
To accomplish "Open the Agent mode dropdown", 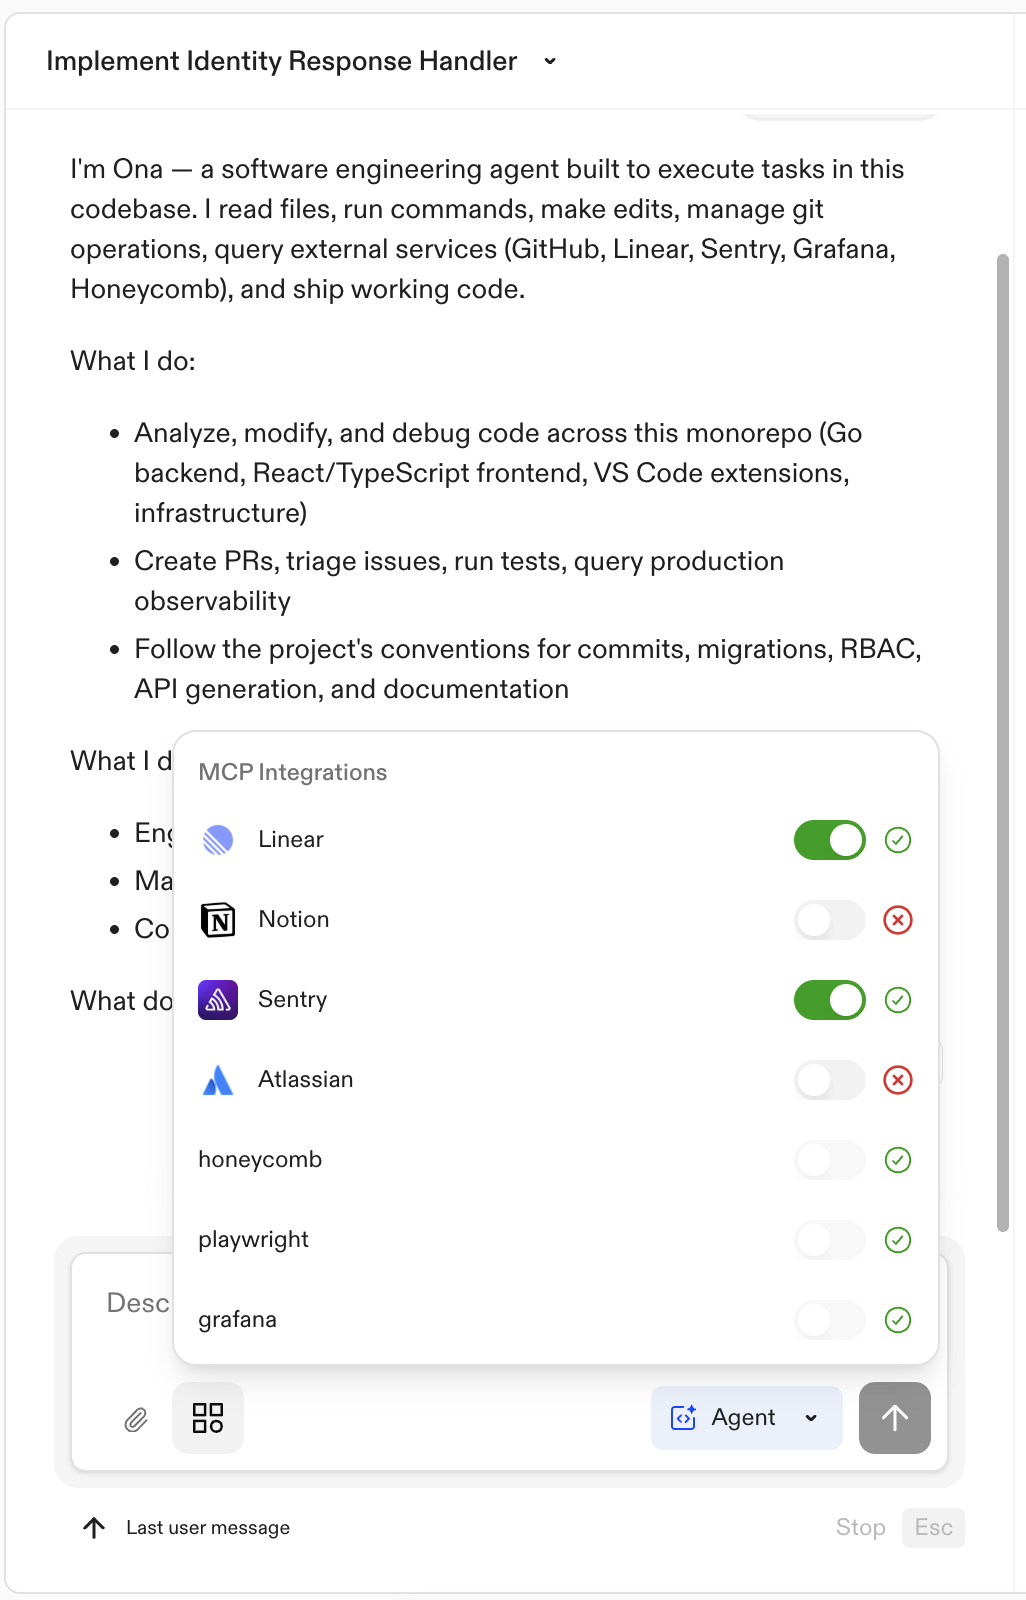I will 810,1418.
